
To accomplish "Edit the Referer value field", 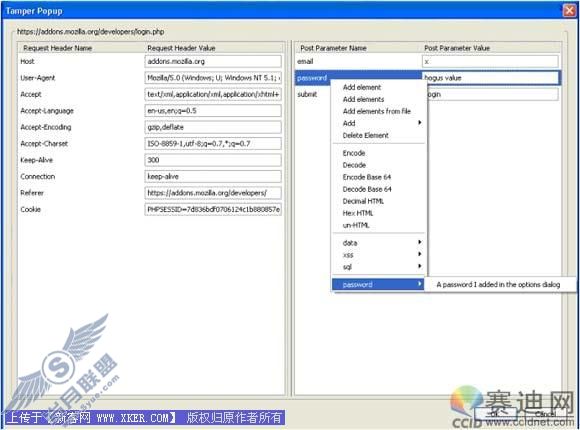I will click(x=213, y=193).
